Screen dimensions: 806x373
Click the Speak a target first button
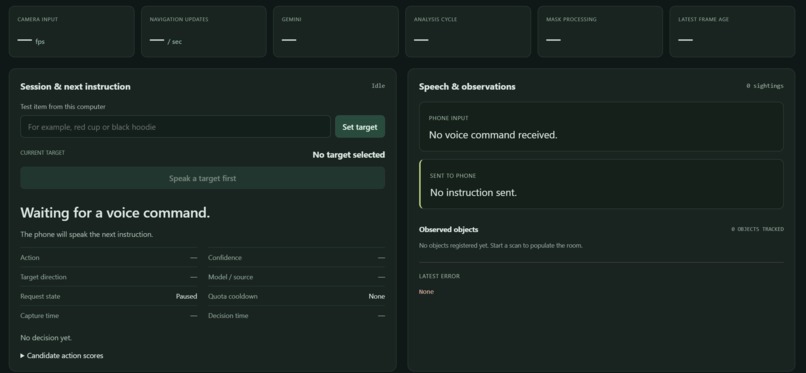[203, 178]
